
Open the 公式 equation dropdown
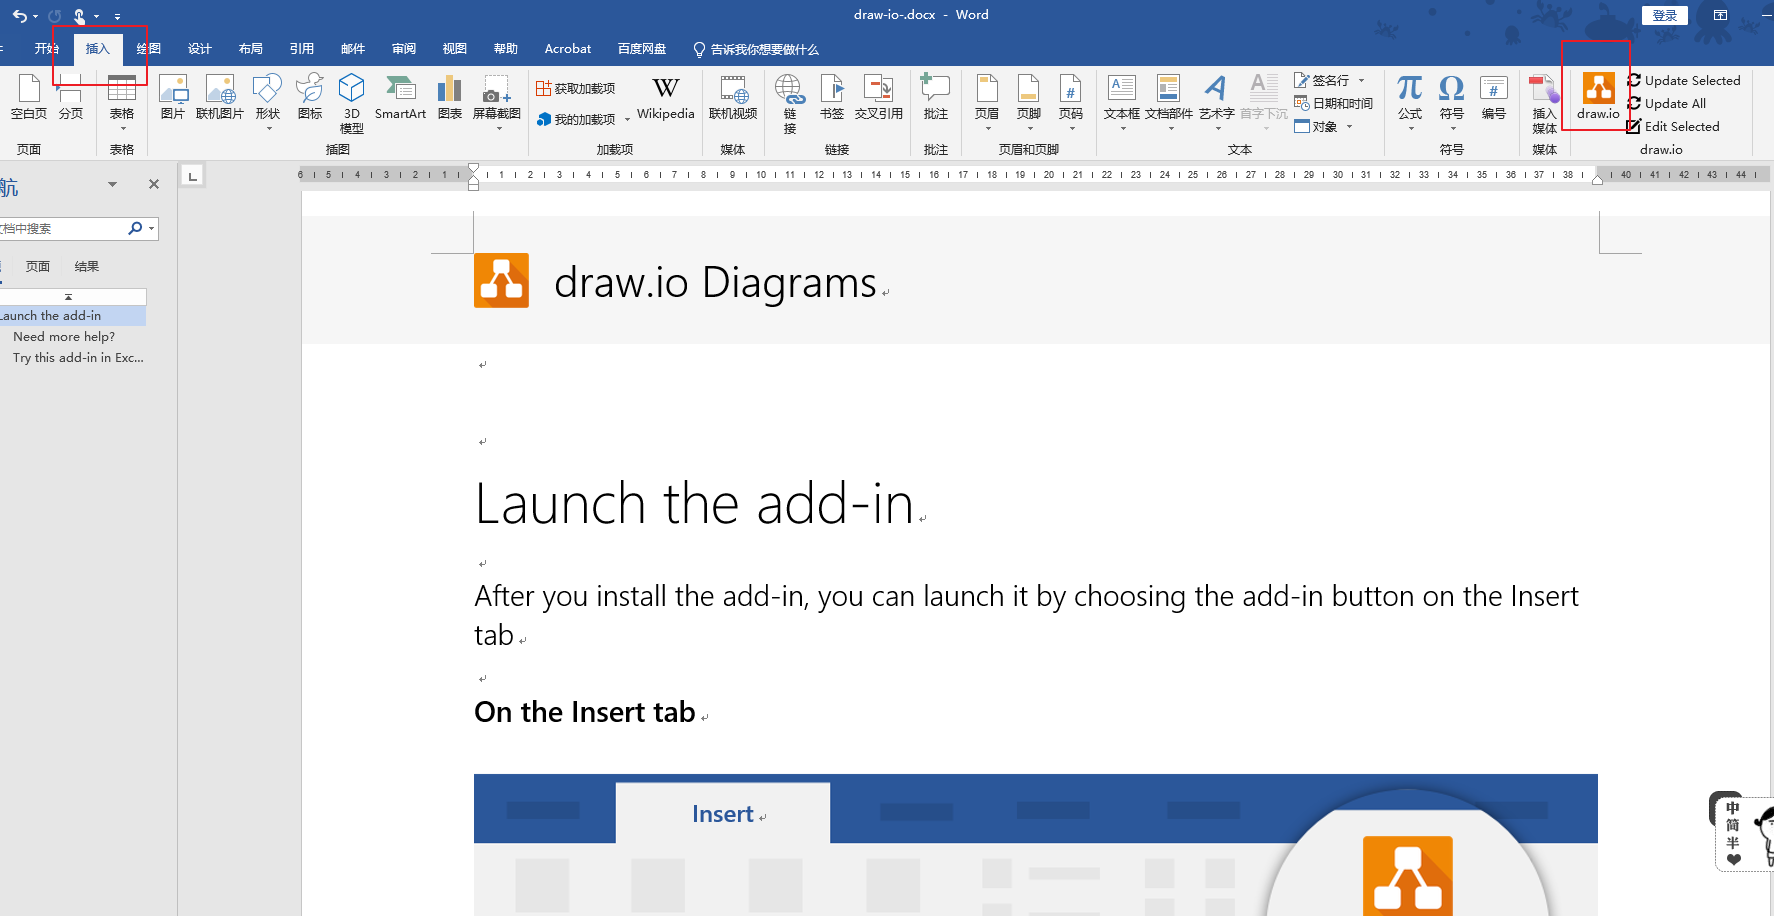pyautogui.click(x=1410, y=128)
